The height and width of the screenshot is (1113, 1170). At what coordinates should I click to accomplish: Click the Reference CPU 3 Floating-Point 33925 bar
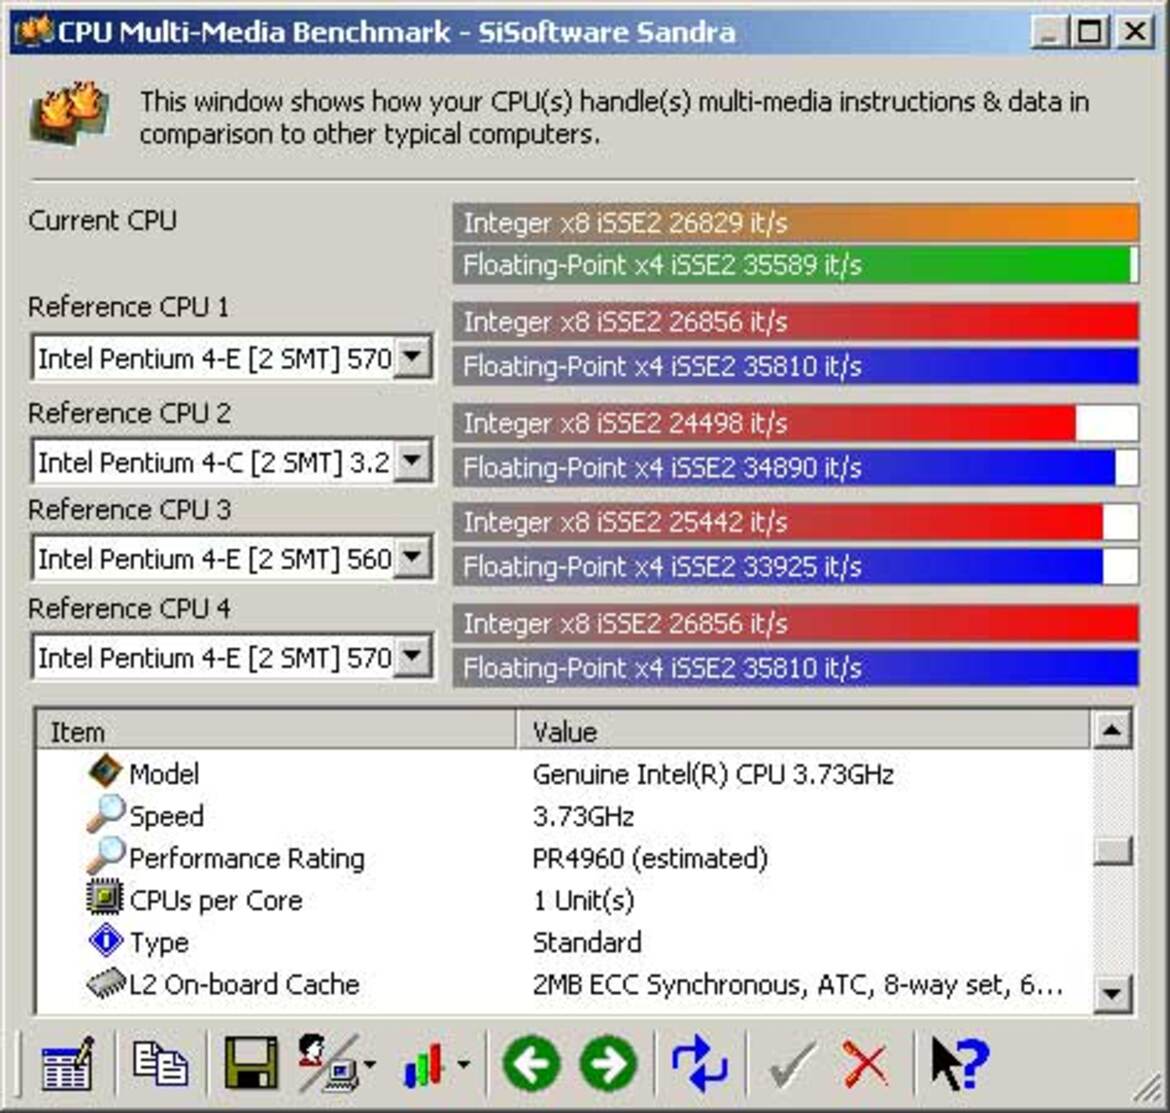tap(795, 567)
